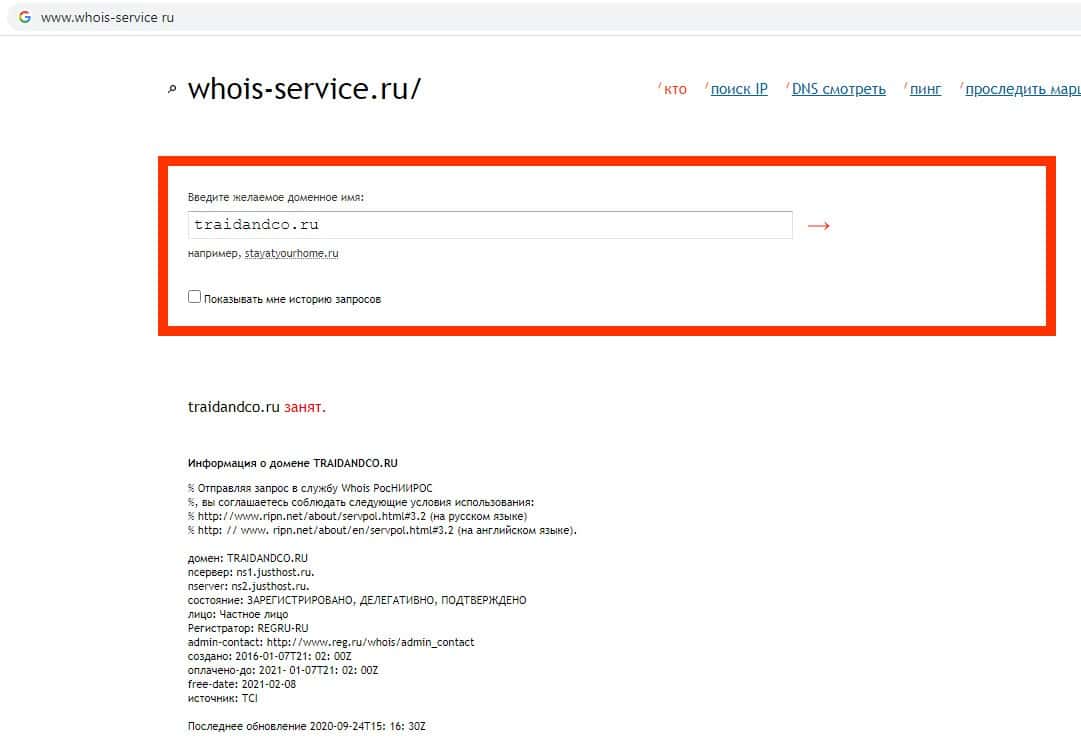Open the 'поиск IP' menu link
1081x755 pixels.
pos(739,89)
